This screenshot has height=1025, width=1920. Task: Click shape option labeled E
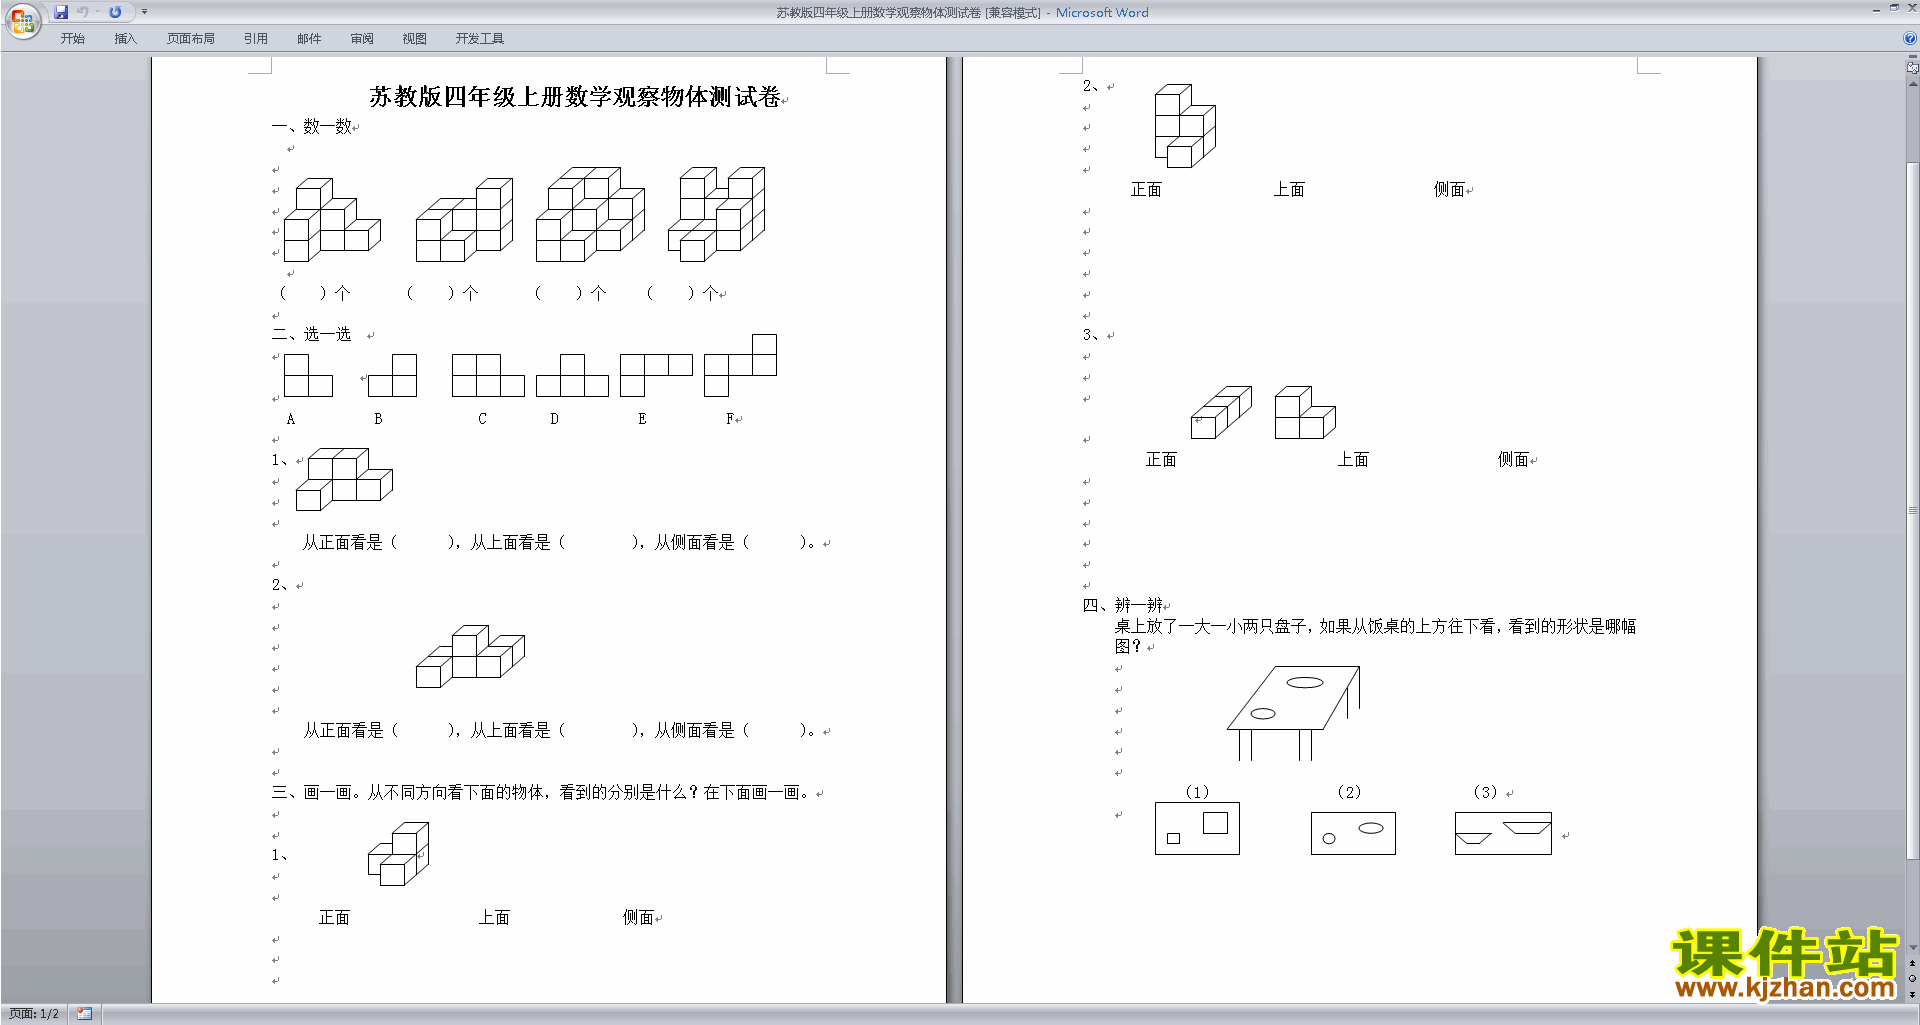click(x=656, y=375)
